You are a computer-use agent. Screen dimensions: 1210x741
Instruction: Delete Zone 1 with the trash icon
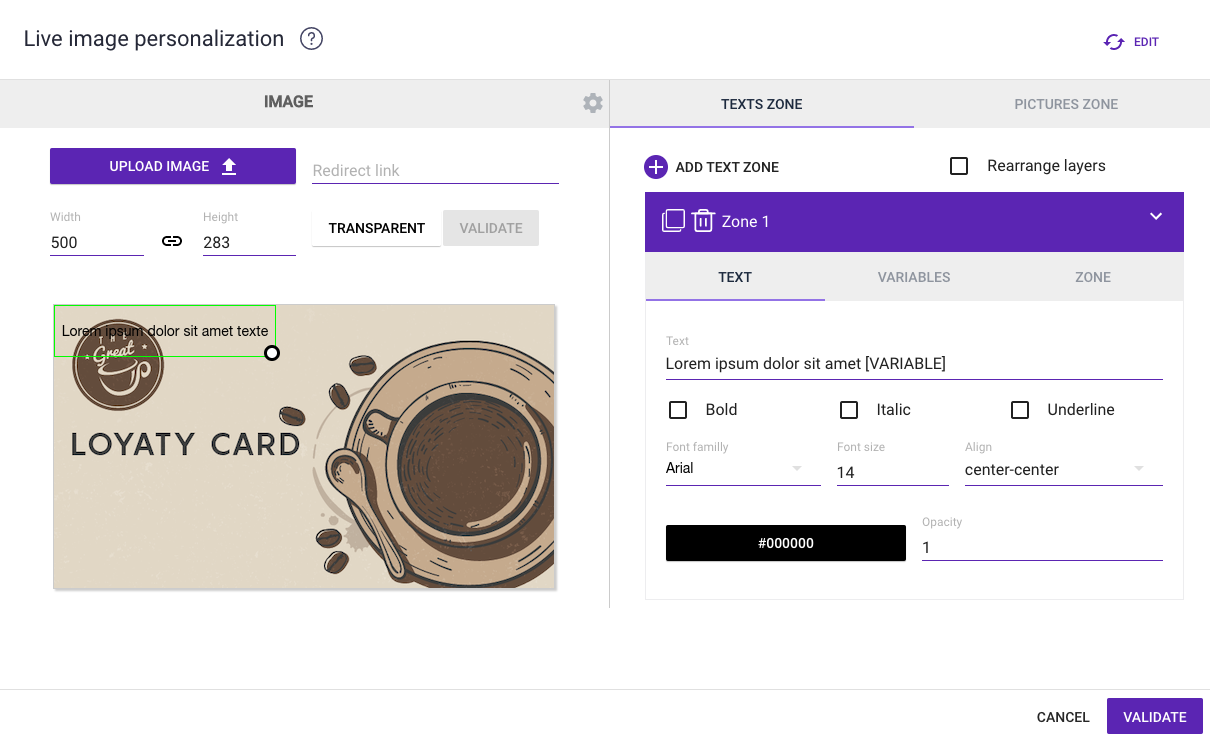coord(703,221)
